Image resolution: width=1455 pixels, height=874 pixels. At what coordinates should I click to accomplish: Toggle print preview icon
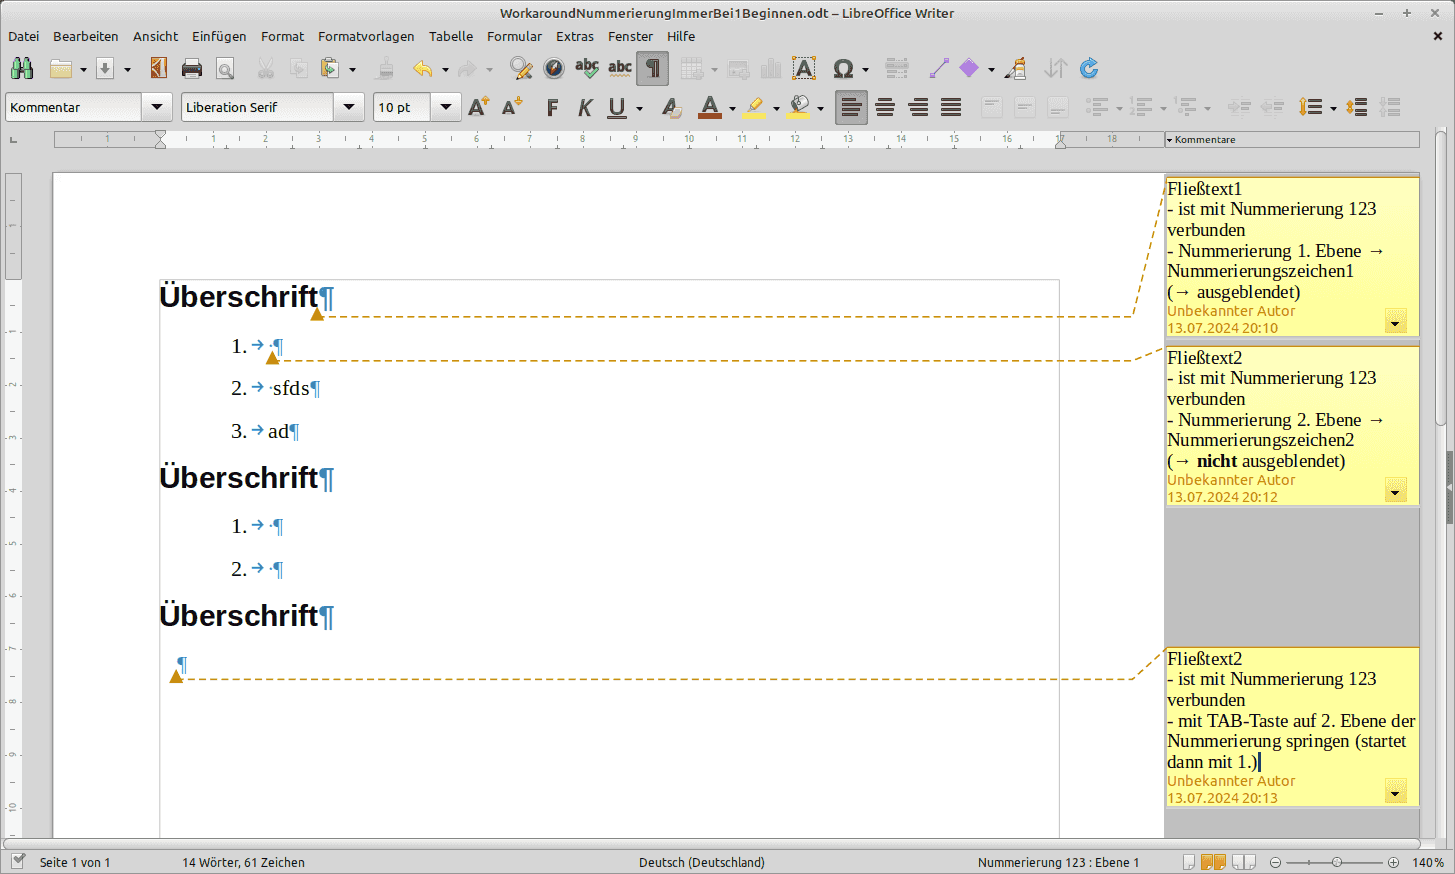click(x=225, y=68)
